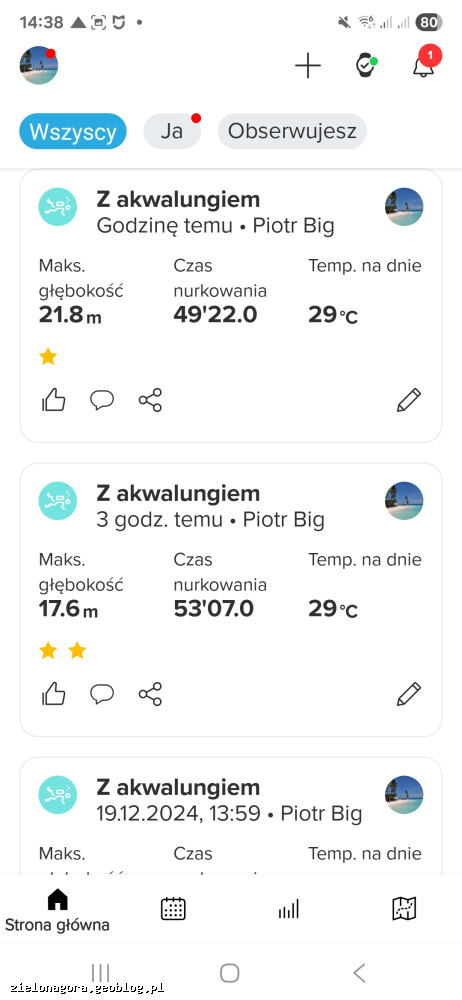Share the 17.6 m dive activity

click(151, 694)
